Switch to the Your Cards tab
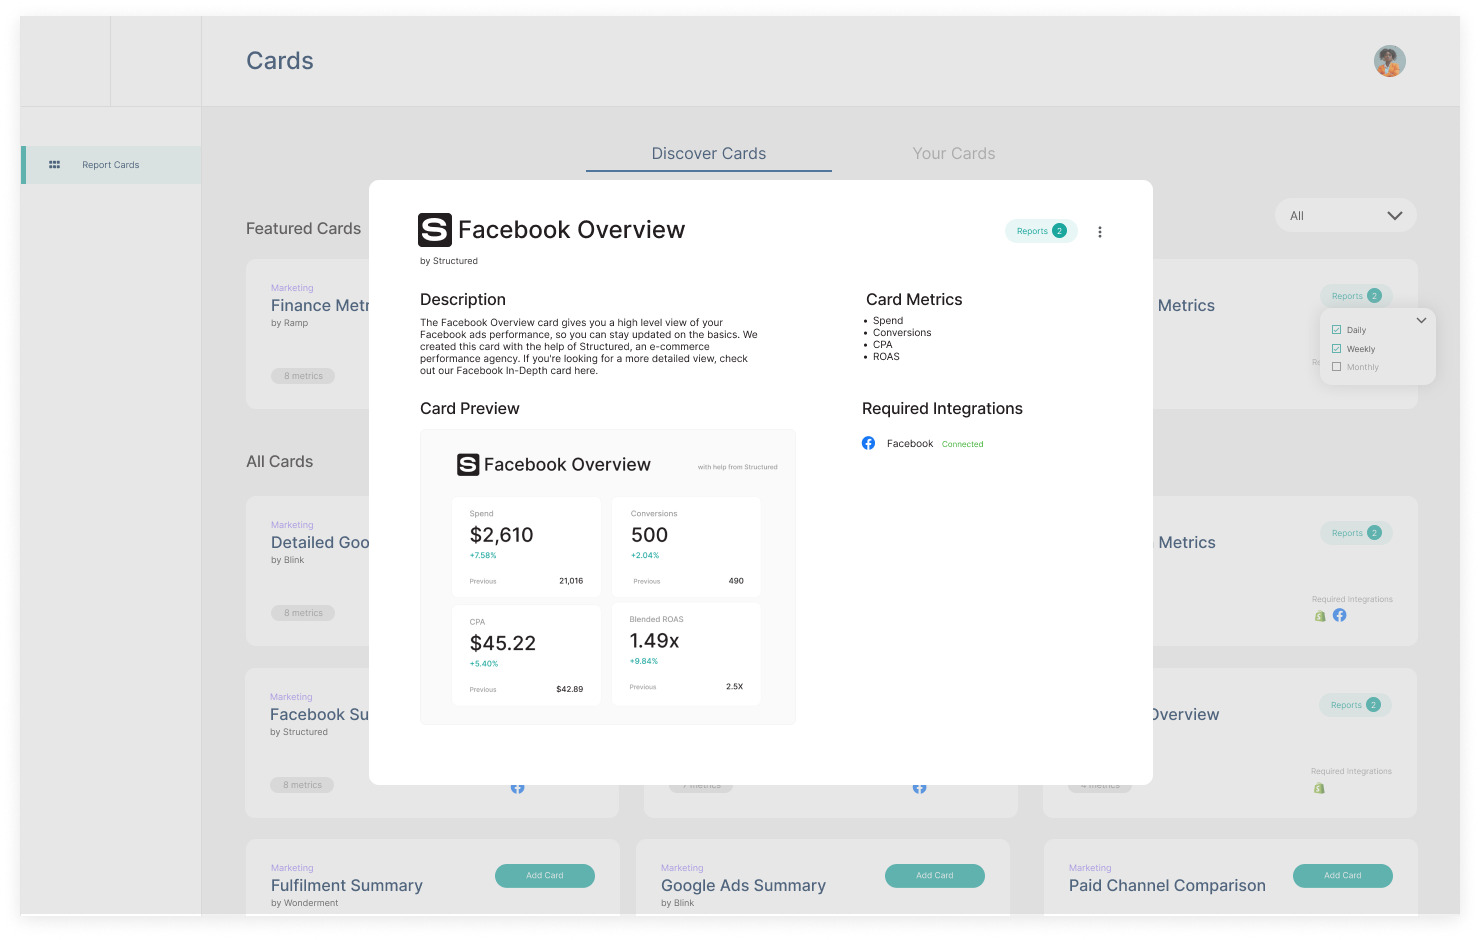Viewport: 1480px width, 940px height. [x=954, y=154]
